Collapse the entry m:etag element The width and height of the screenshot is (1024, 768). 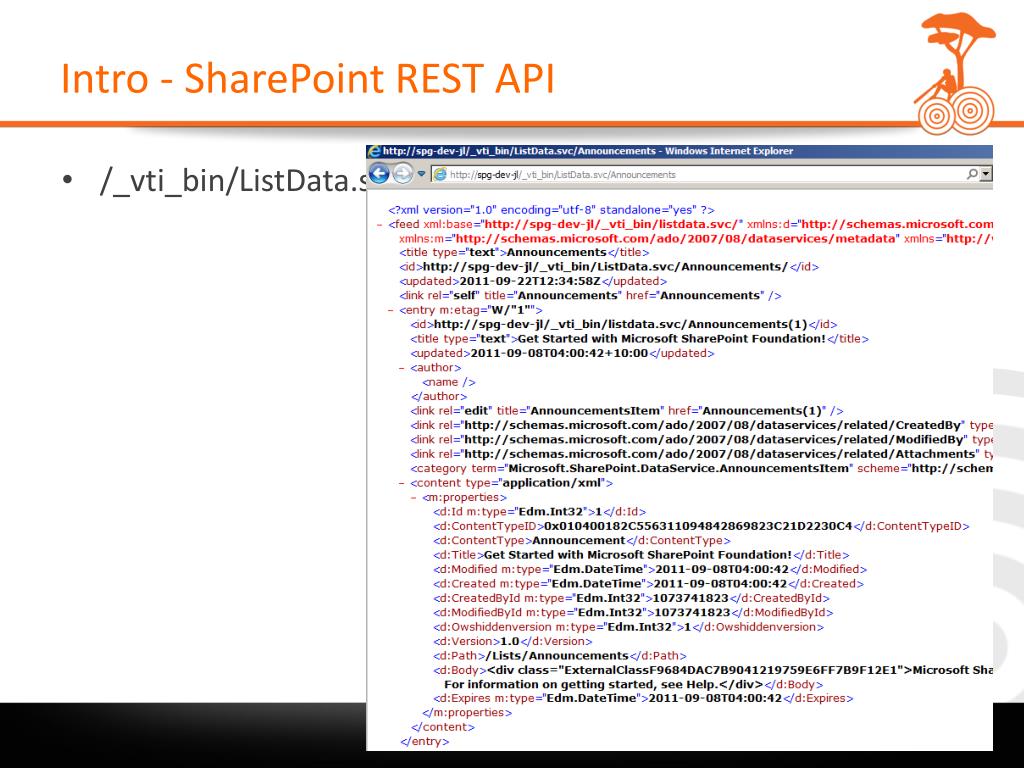[x=391, y=311]
